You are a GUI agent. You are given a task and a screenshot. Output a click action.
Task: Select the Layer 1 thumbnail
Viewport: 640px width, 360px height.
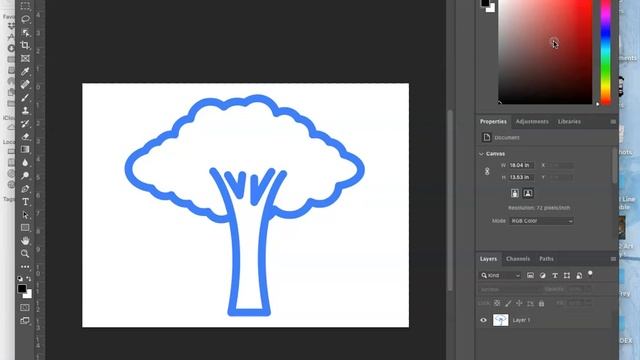pyautogui.click(x=500, y=320)
